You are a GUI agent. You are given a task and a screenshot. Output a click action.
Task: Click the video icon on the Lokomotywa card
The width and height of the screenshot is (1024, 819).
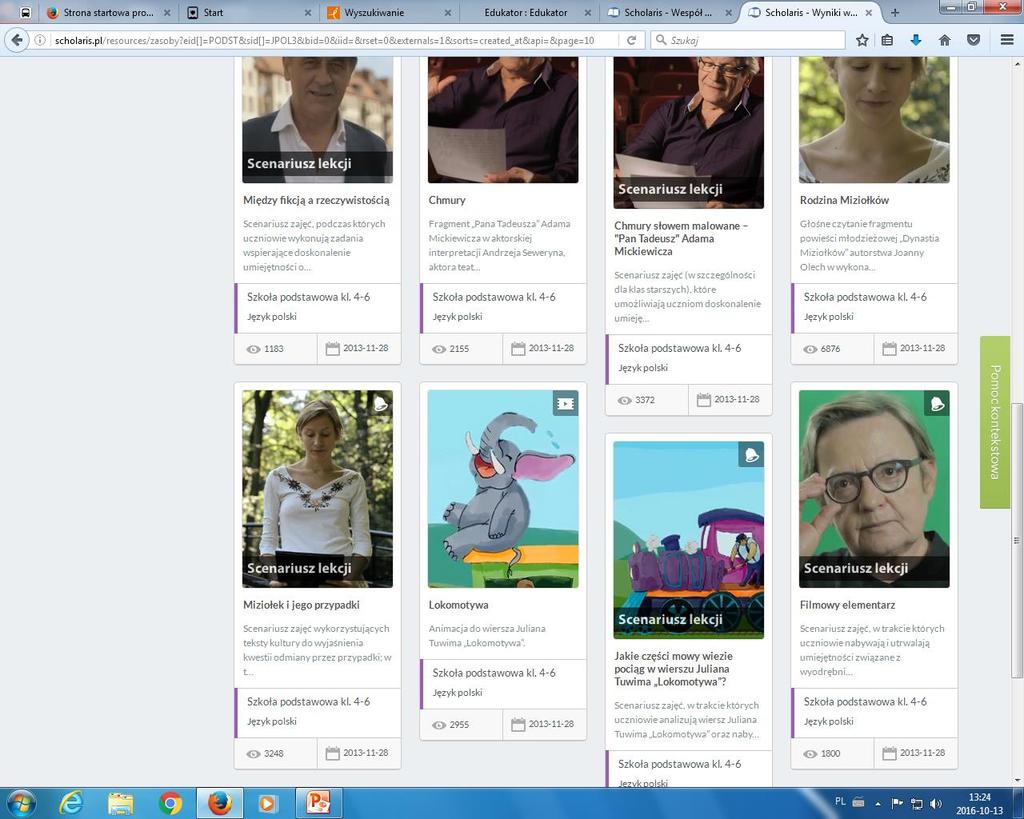(x=566, y=404)
